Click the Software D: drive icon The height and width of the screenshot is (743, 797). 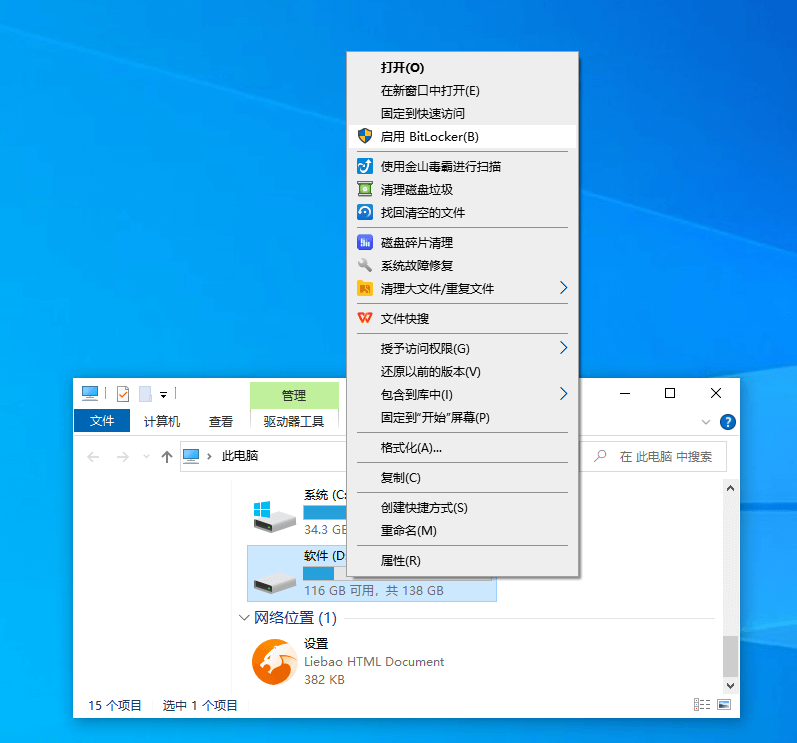[274, 583]
